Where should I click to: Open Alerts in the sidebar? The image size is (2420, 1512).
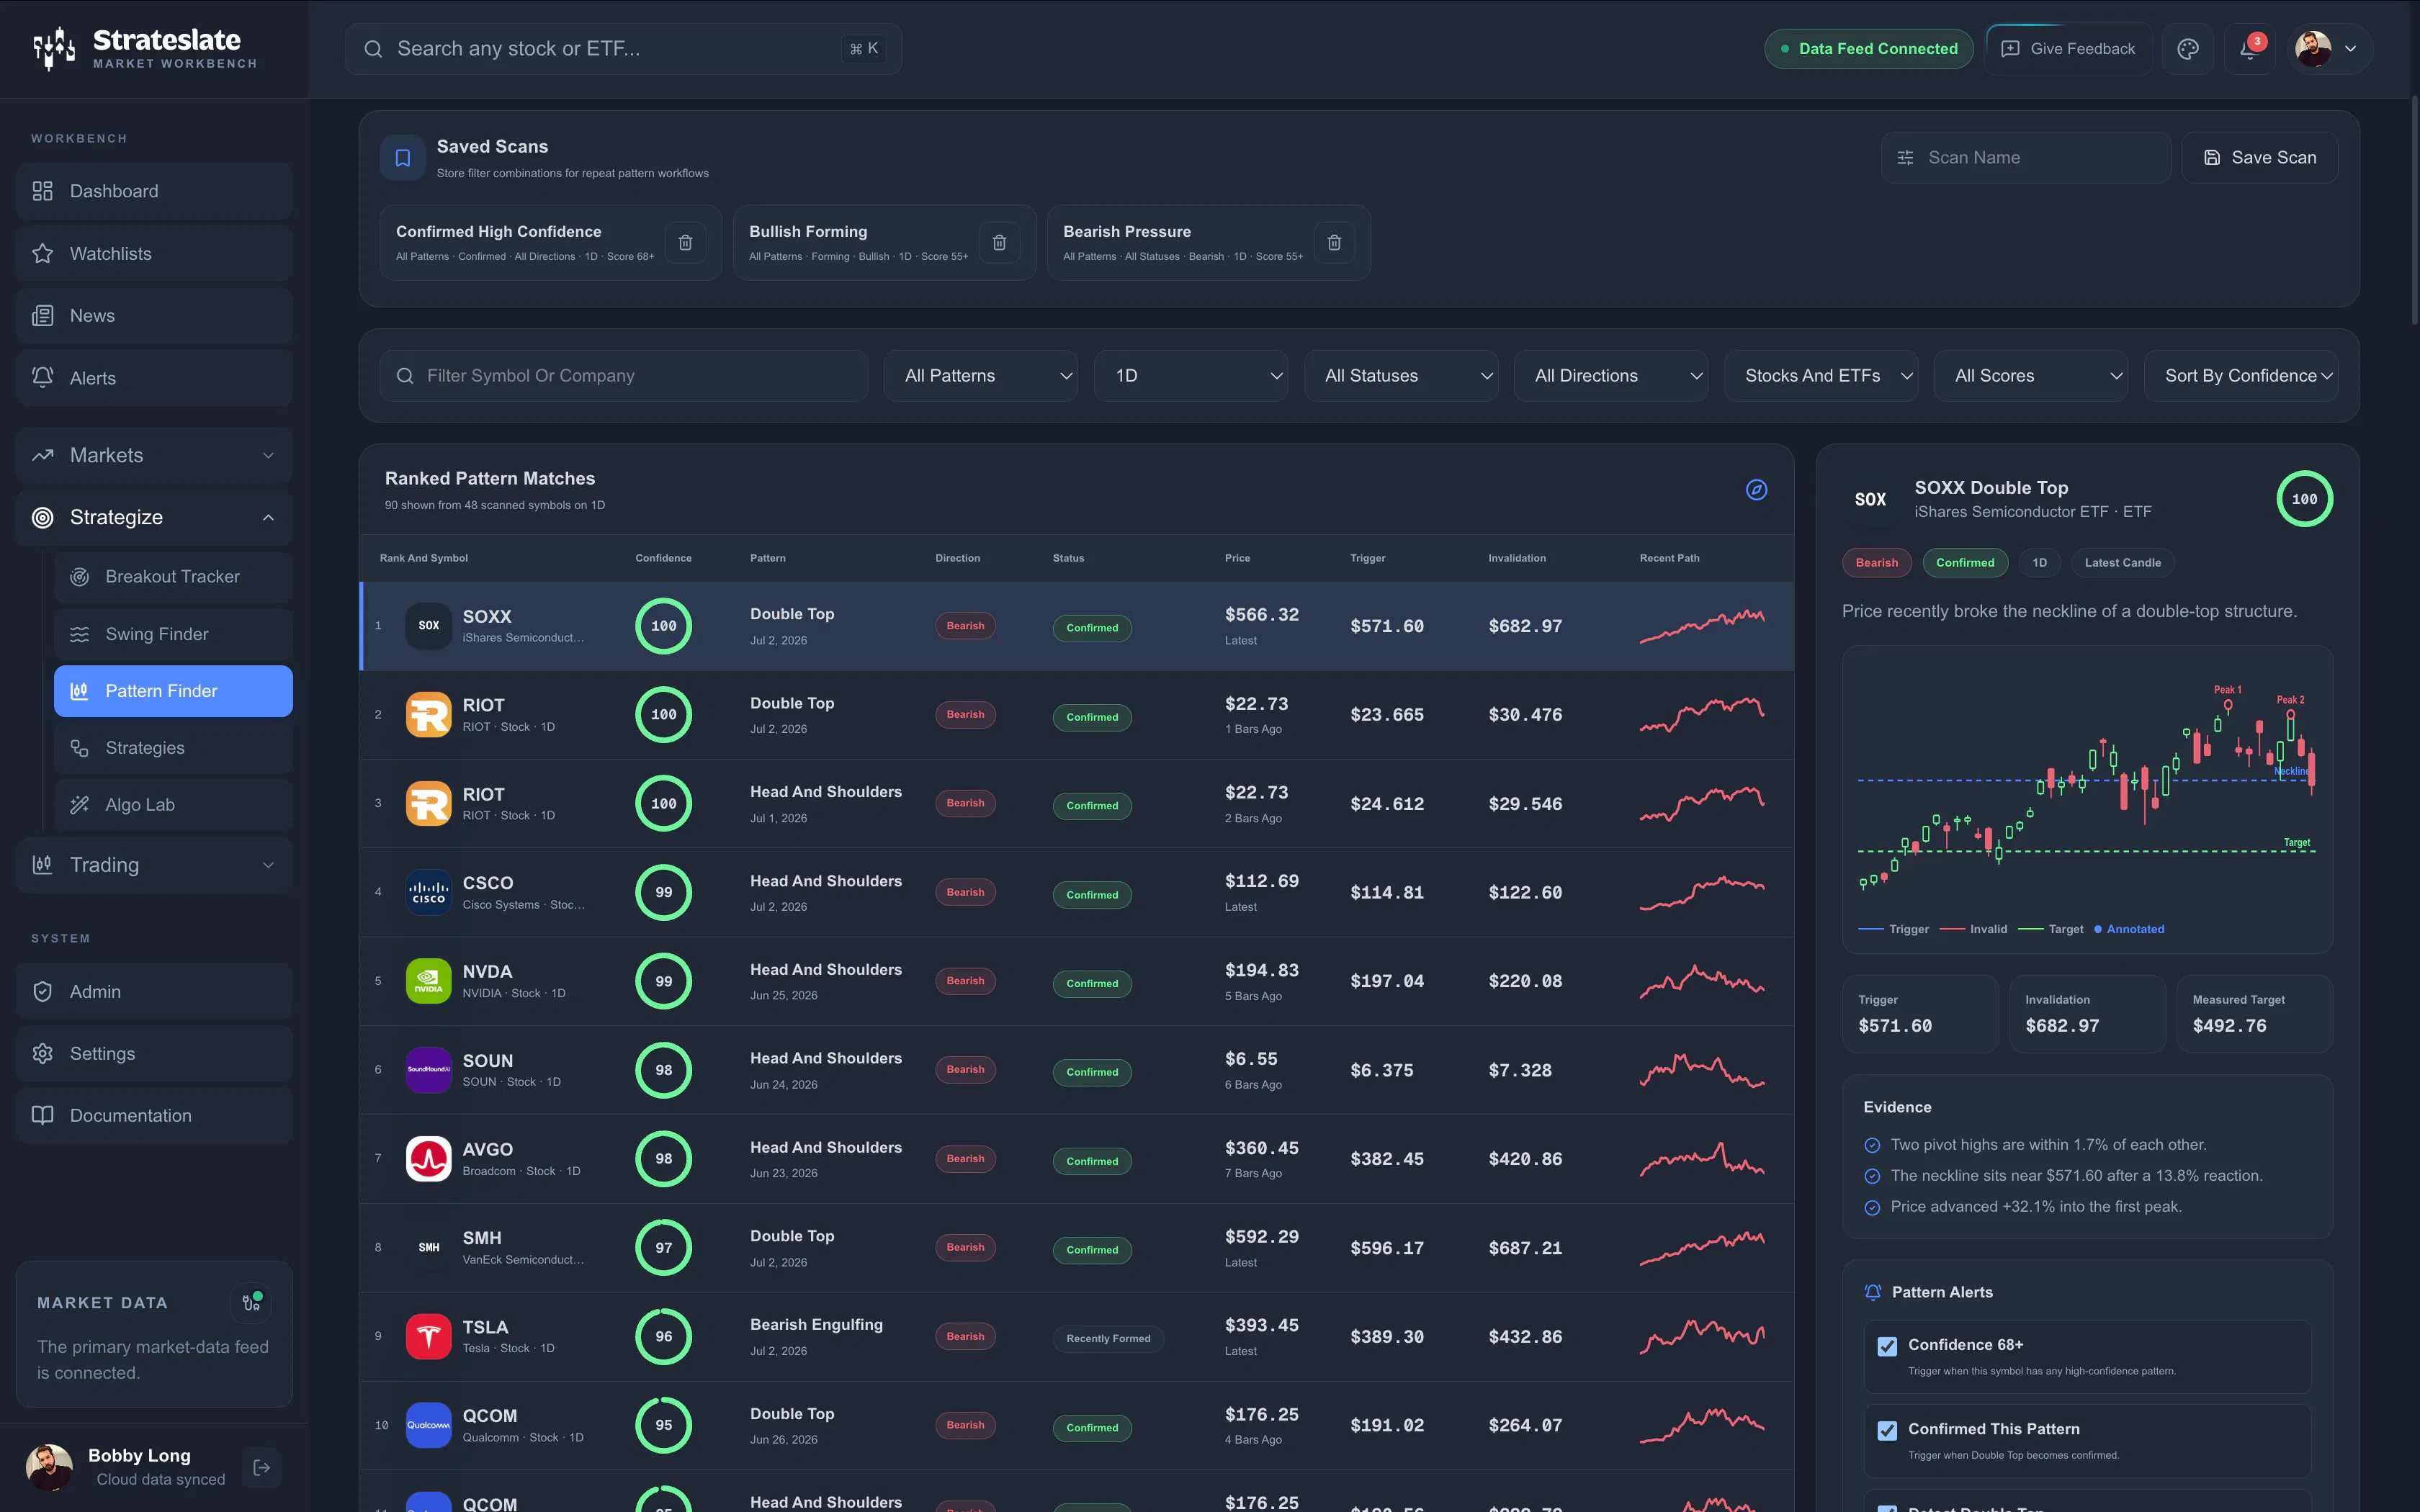(x=154, y=378)
